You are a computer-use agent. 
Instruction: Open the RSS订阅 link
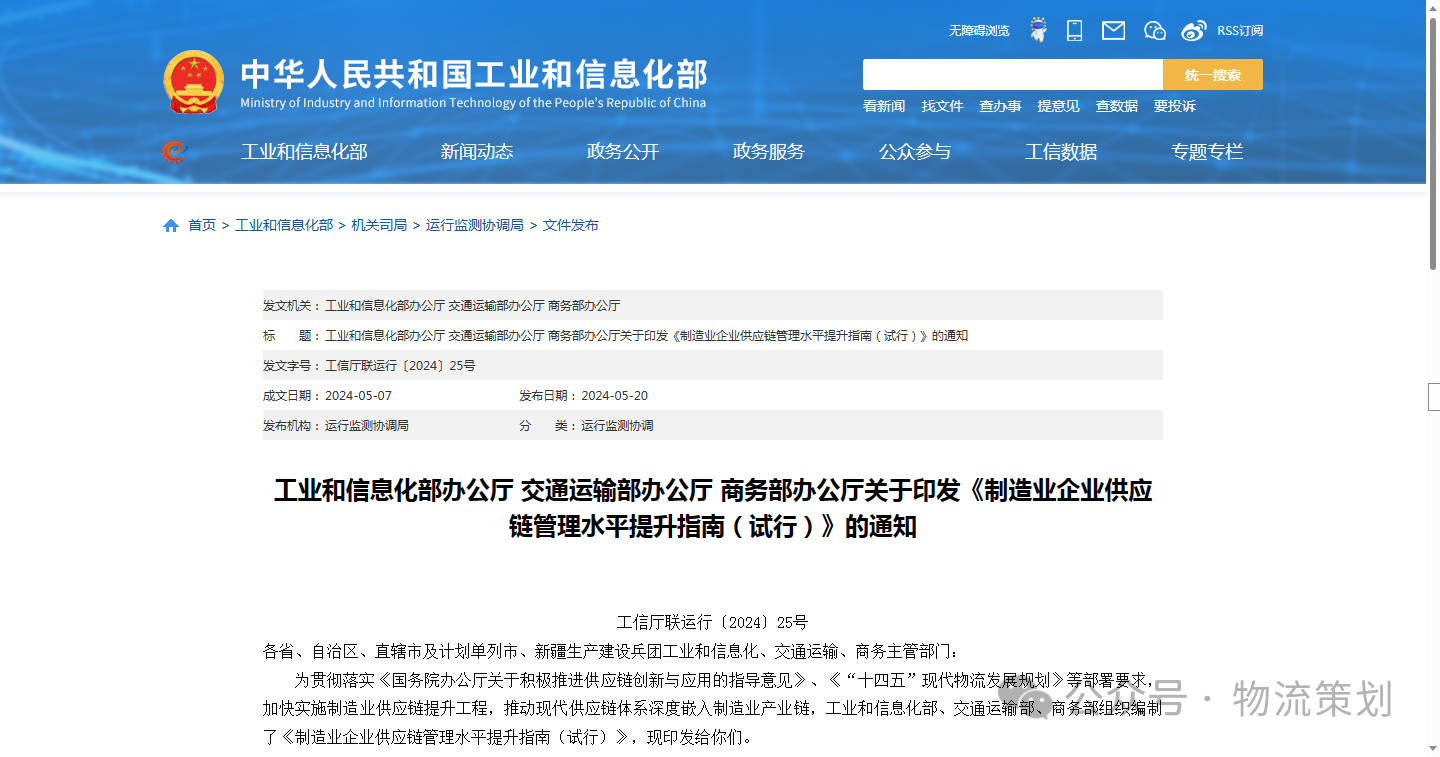[x=1240, y=31]
